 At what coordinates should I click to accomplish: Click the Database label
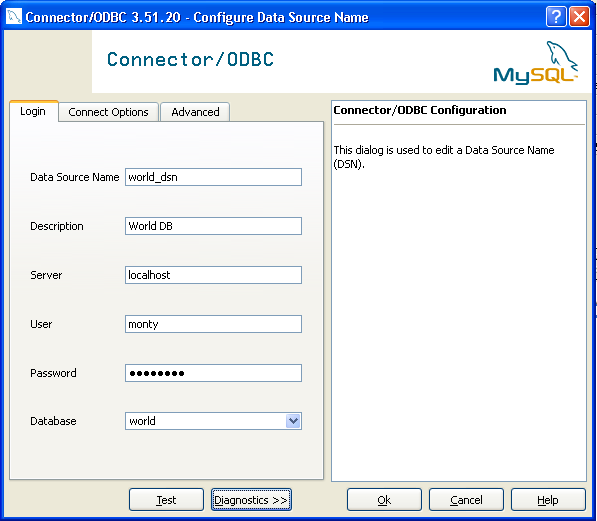point(53,421)
